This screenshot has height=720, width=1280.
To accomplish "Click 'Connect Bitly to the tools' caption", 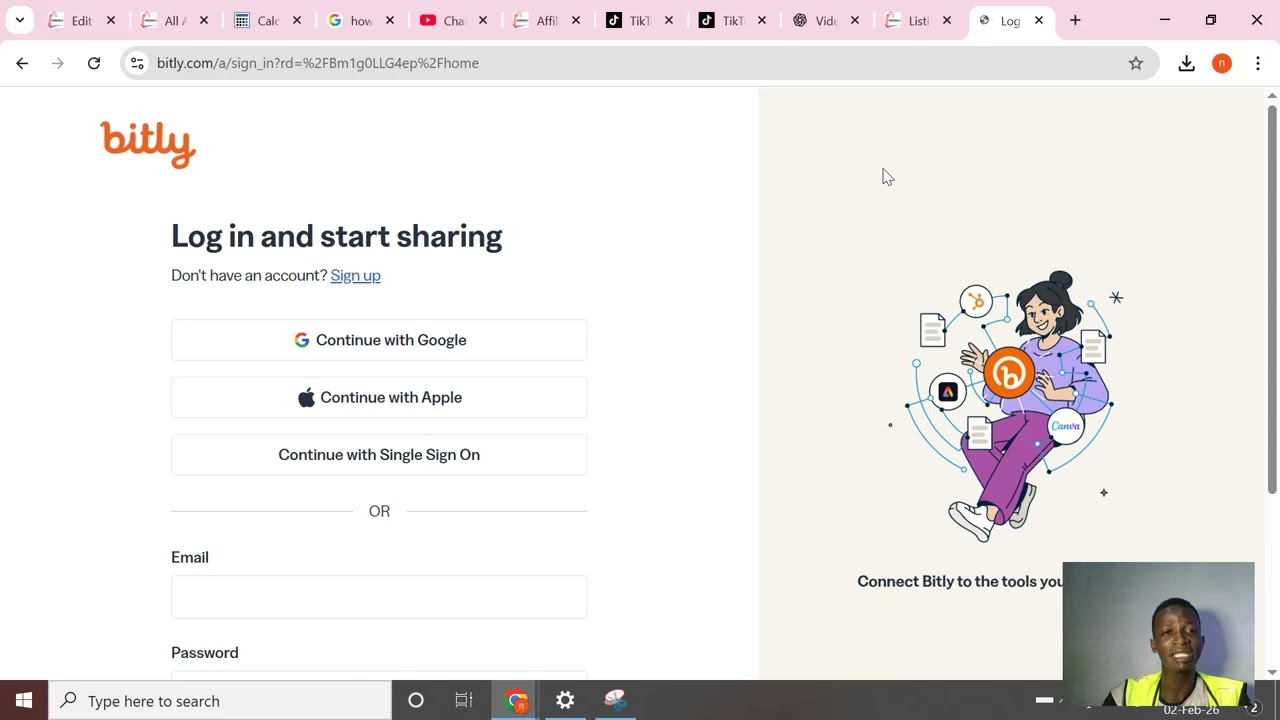I will click(959, 581).
